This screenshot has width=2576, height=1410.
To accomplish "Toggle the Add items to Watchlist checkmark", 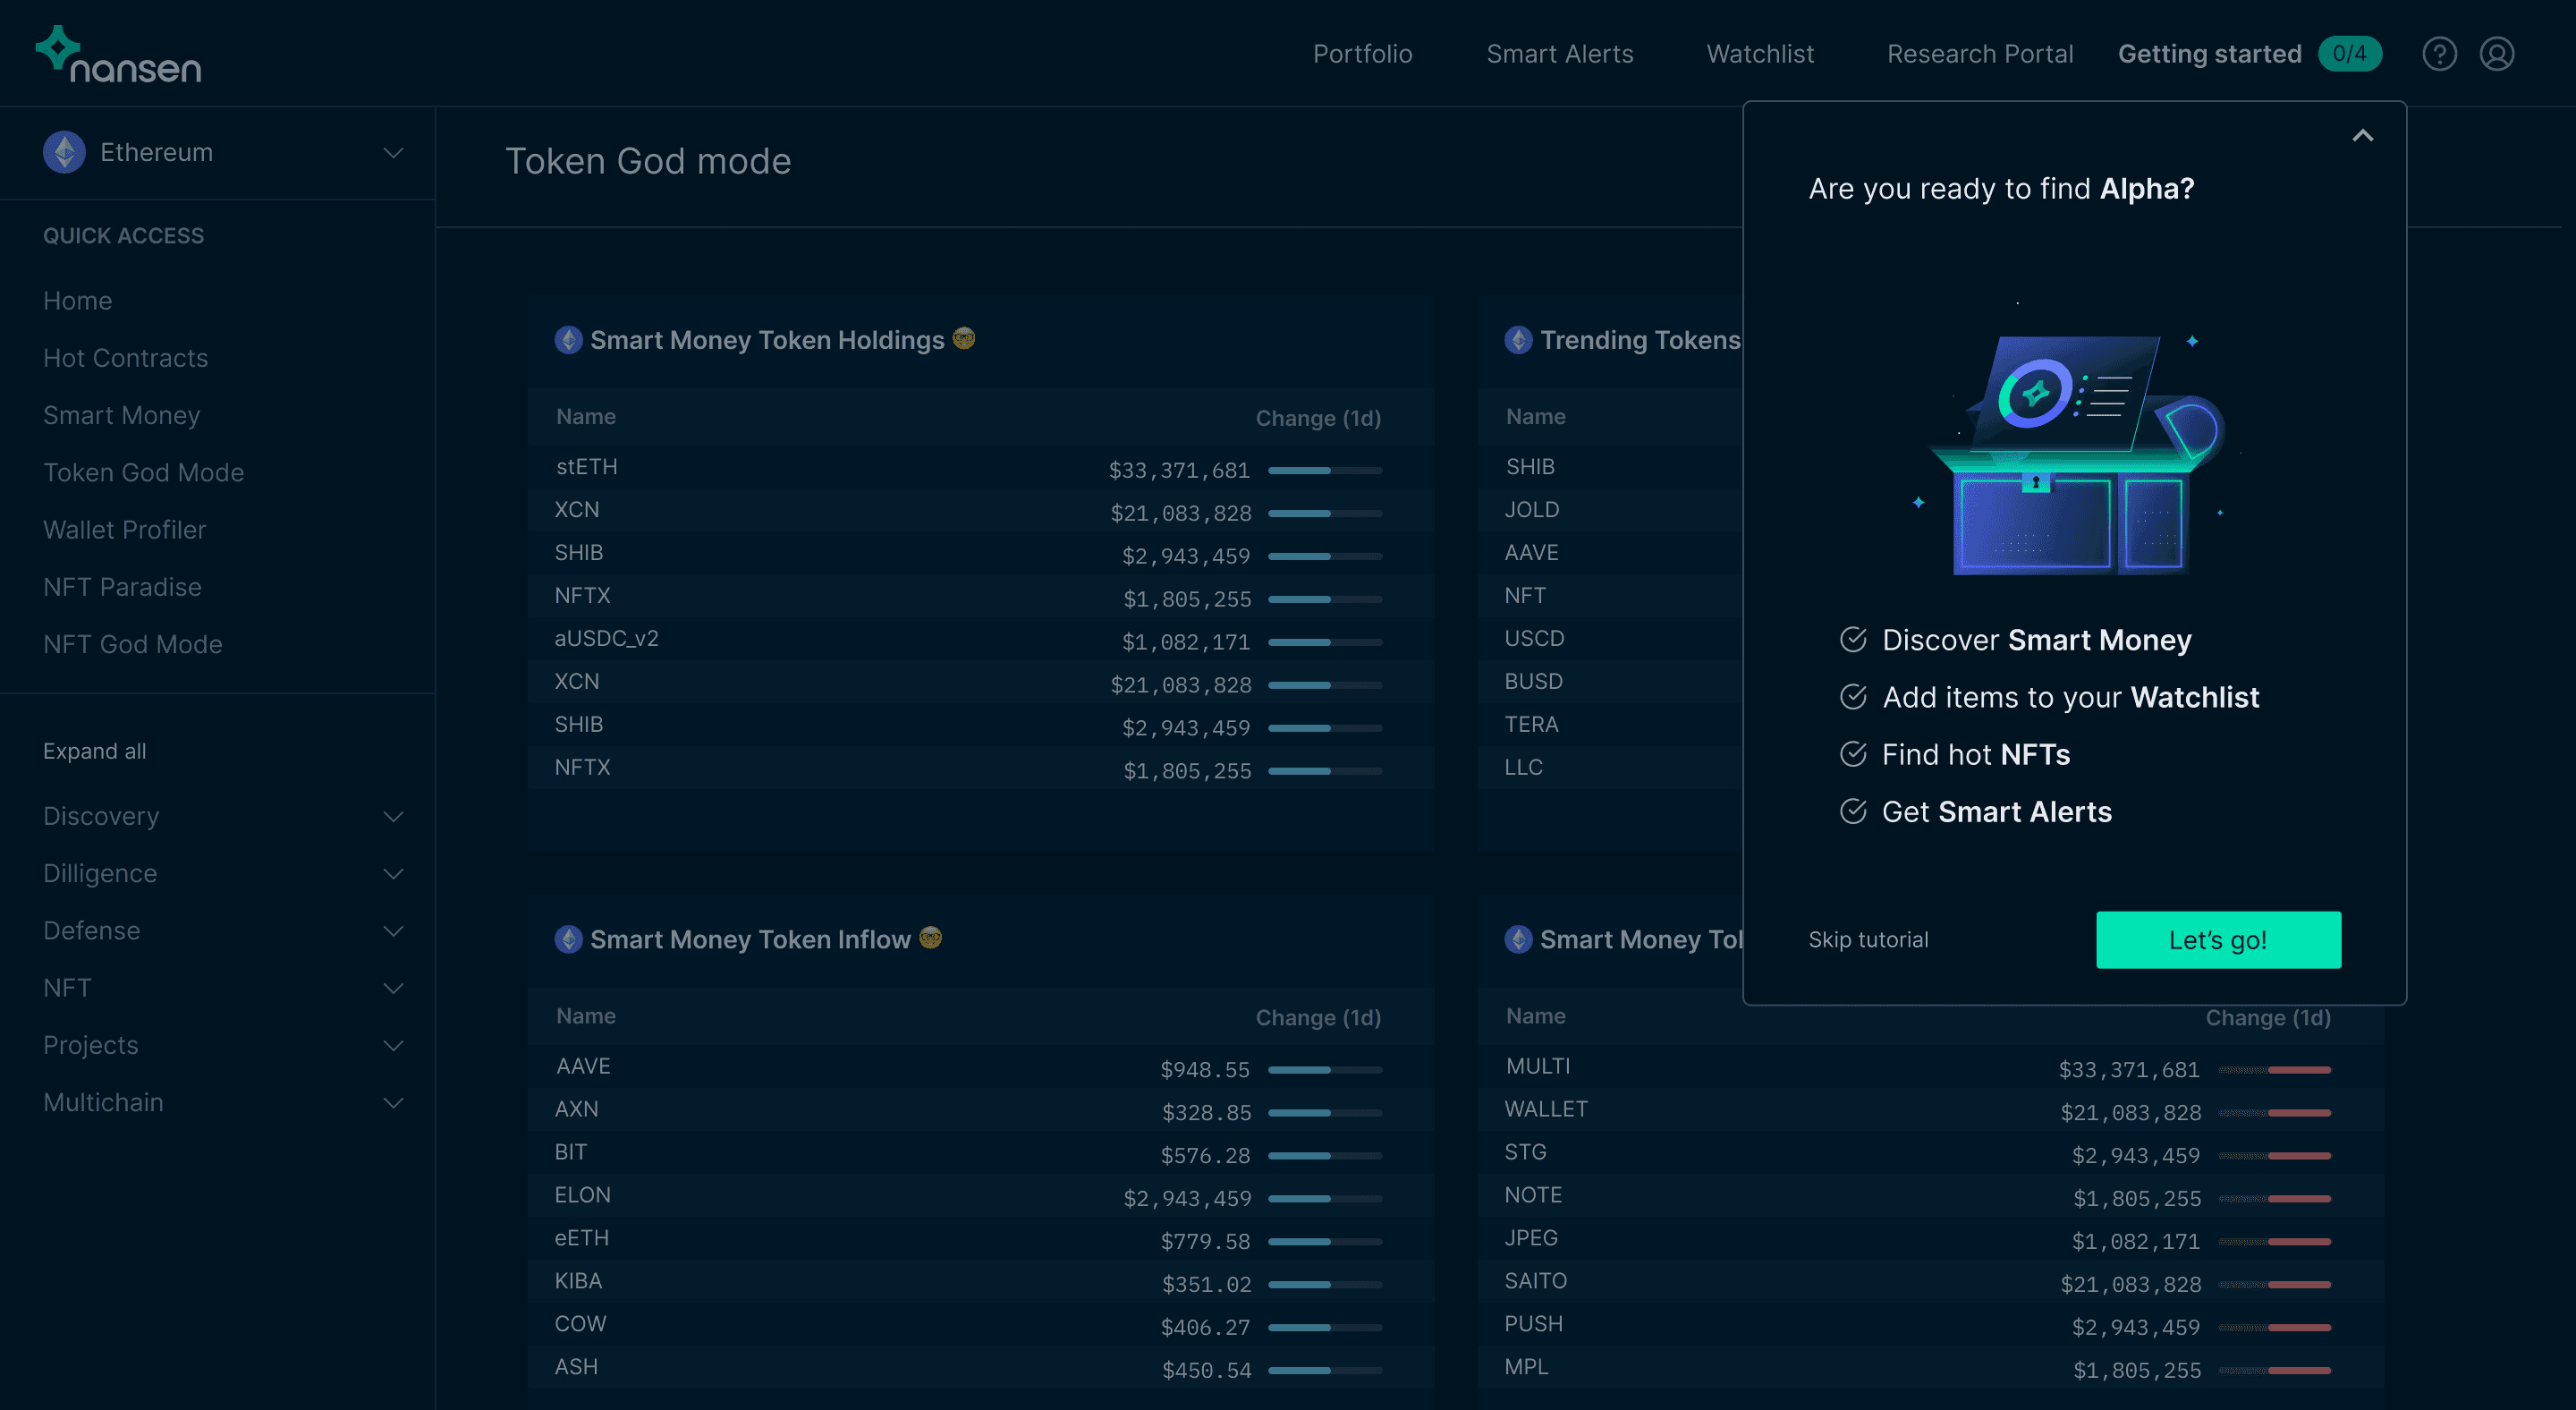I will [1853, 697].
